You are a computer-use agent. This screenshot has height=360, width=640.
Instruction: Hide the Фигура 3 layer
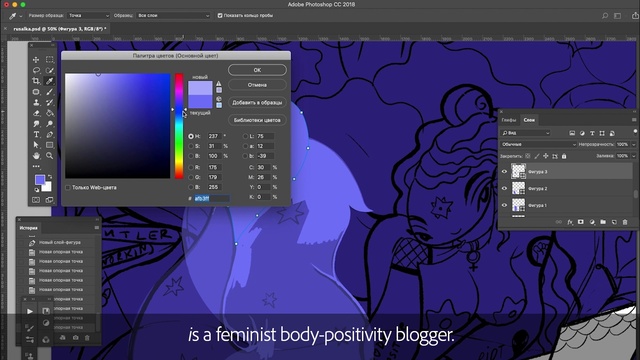(504, 172)
